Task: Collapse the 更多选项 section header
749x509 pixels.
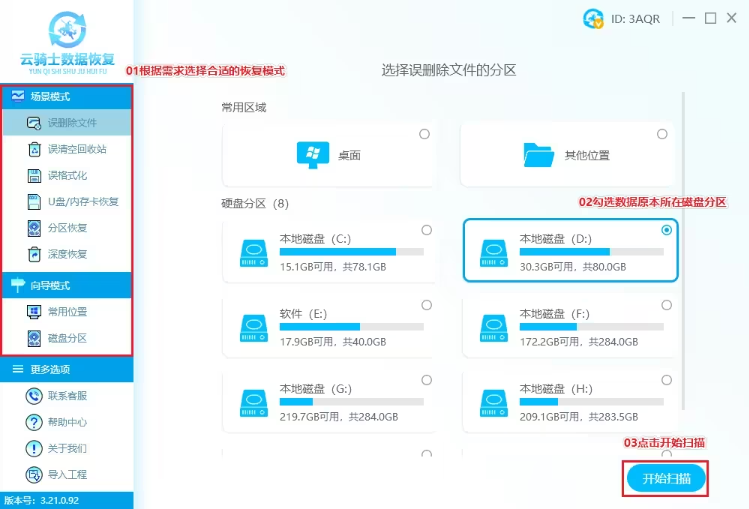Action: (67, 369)
